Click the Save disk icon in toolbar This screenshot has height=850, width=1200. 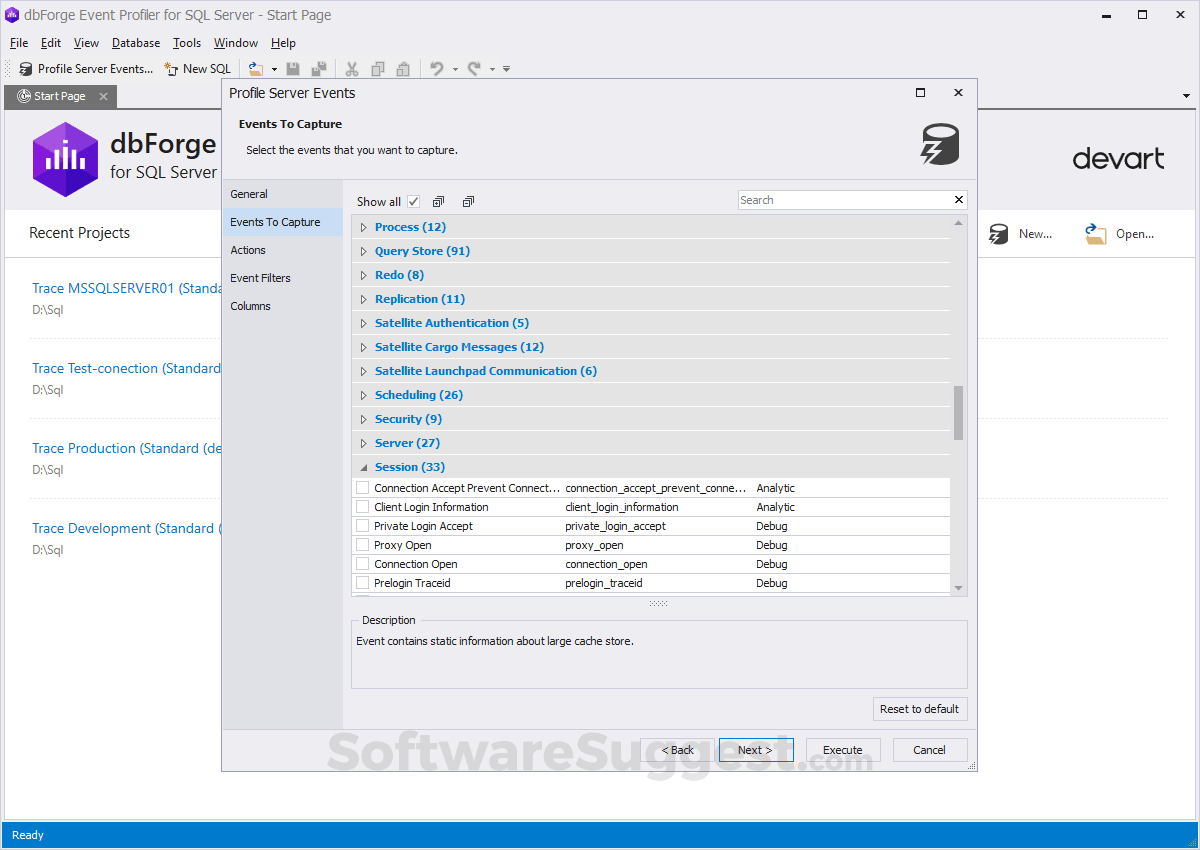293,69
